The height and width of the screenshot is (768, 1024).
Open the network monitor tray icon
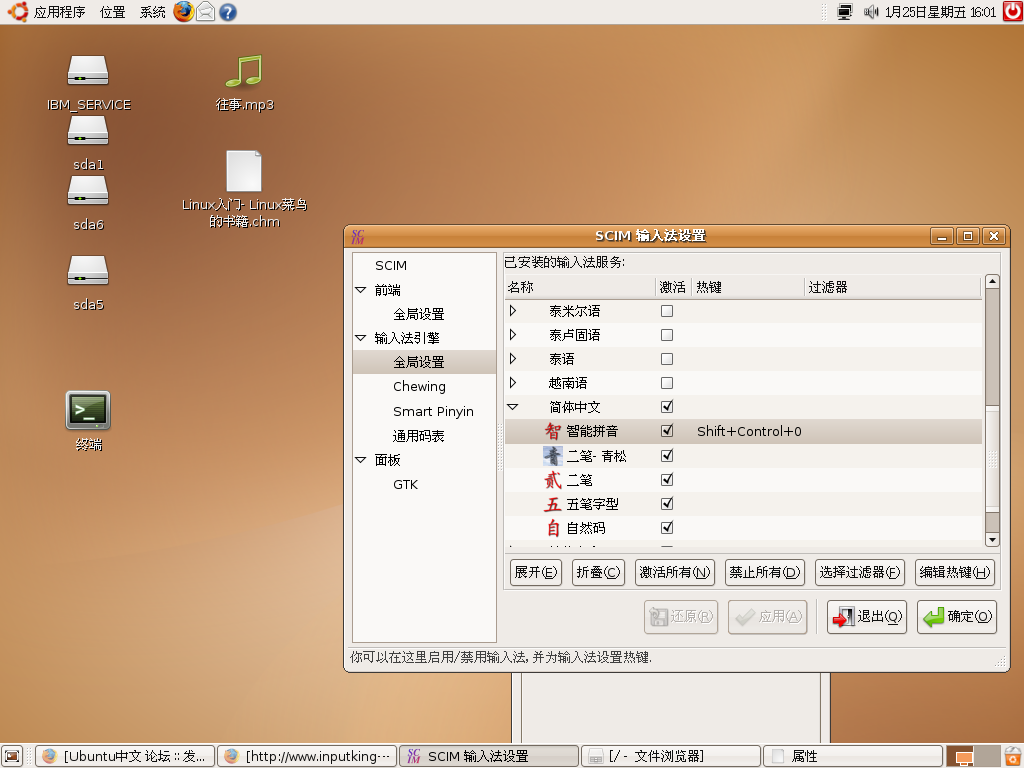pyautogui.click(x=845, y=12)
